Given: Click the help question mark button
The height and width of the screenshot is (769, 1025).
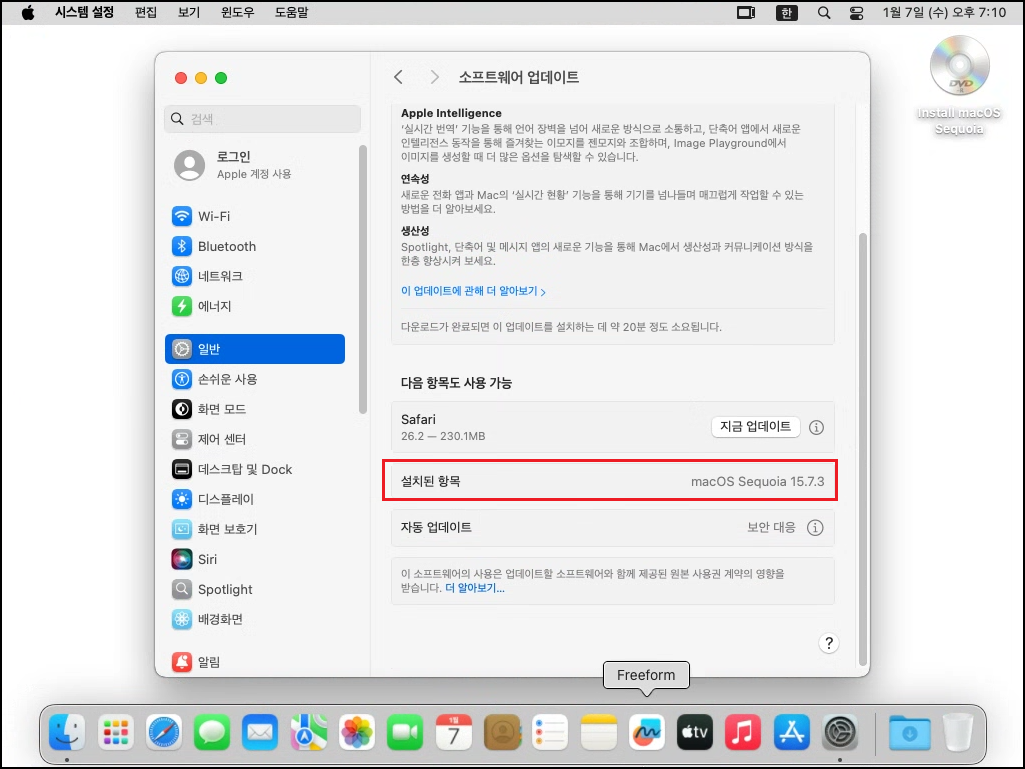Looking at the screenshot, I should point(828,643).
